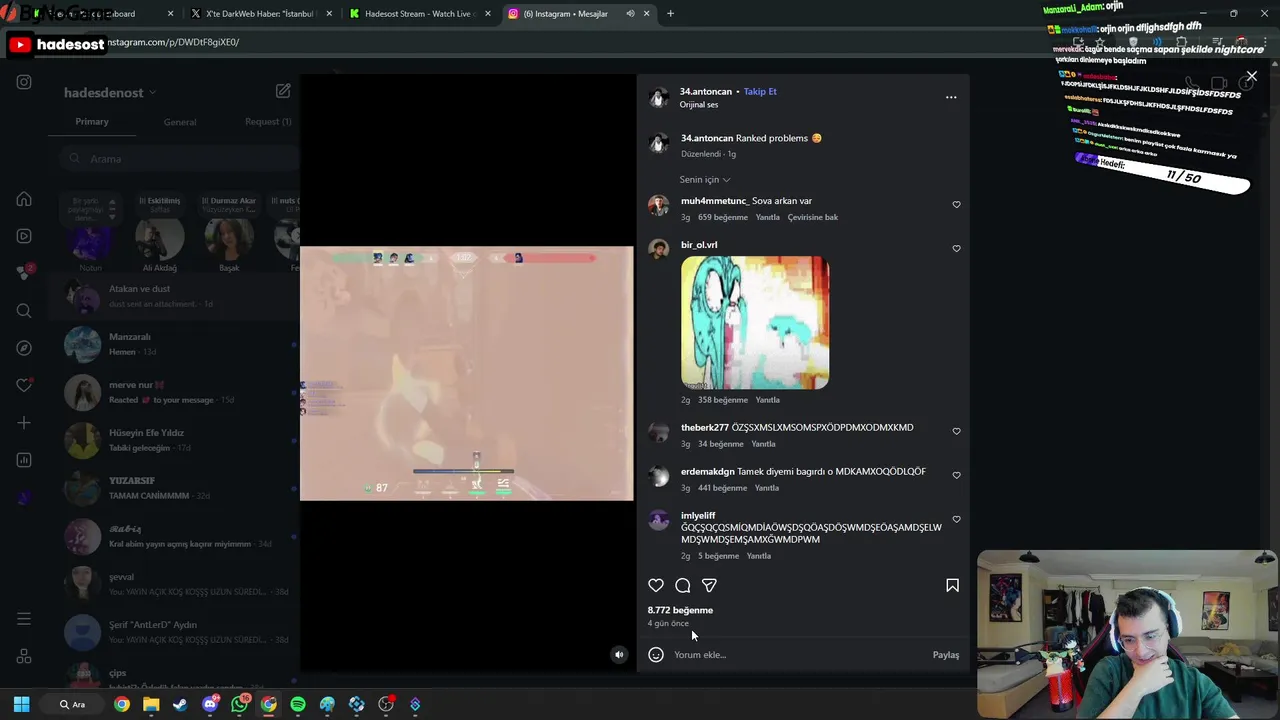The height and width of the screenshot is (720, 1280).
Task: Click the Instagram logo in the left sidebar
Action: 24,82
